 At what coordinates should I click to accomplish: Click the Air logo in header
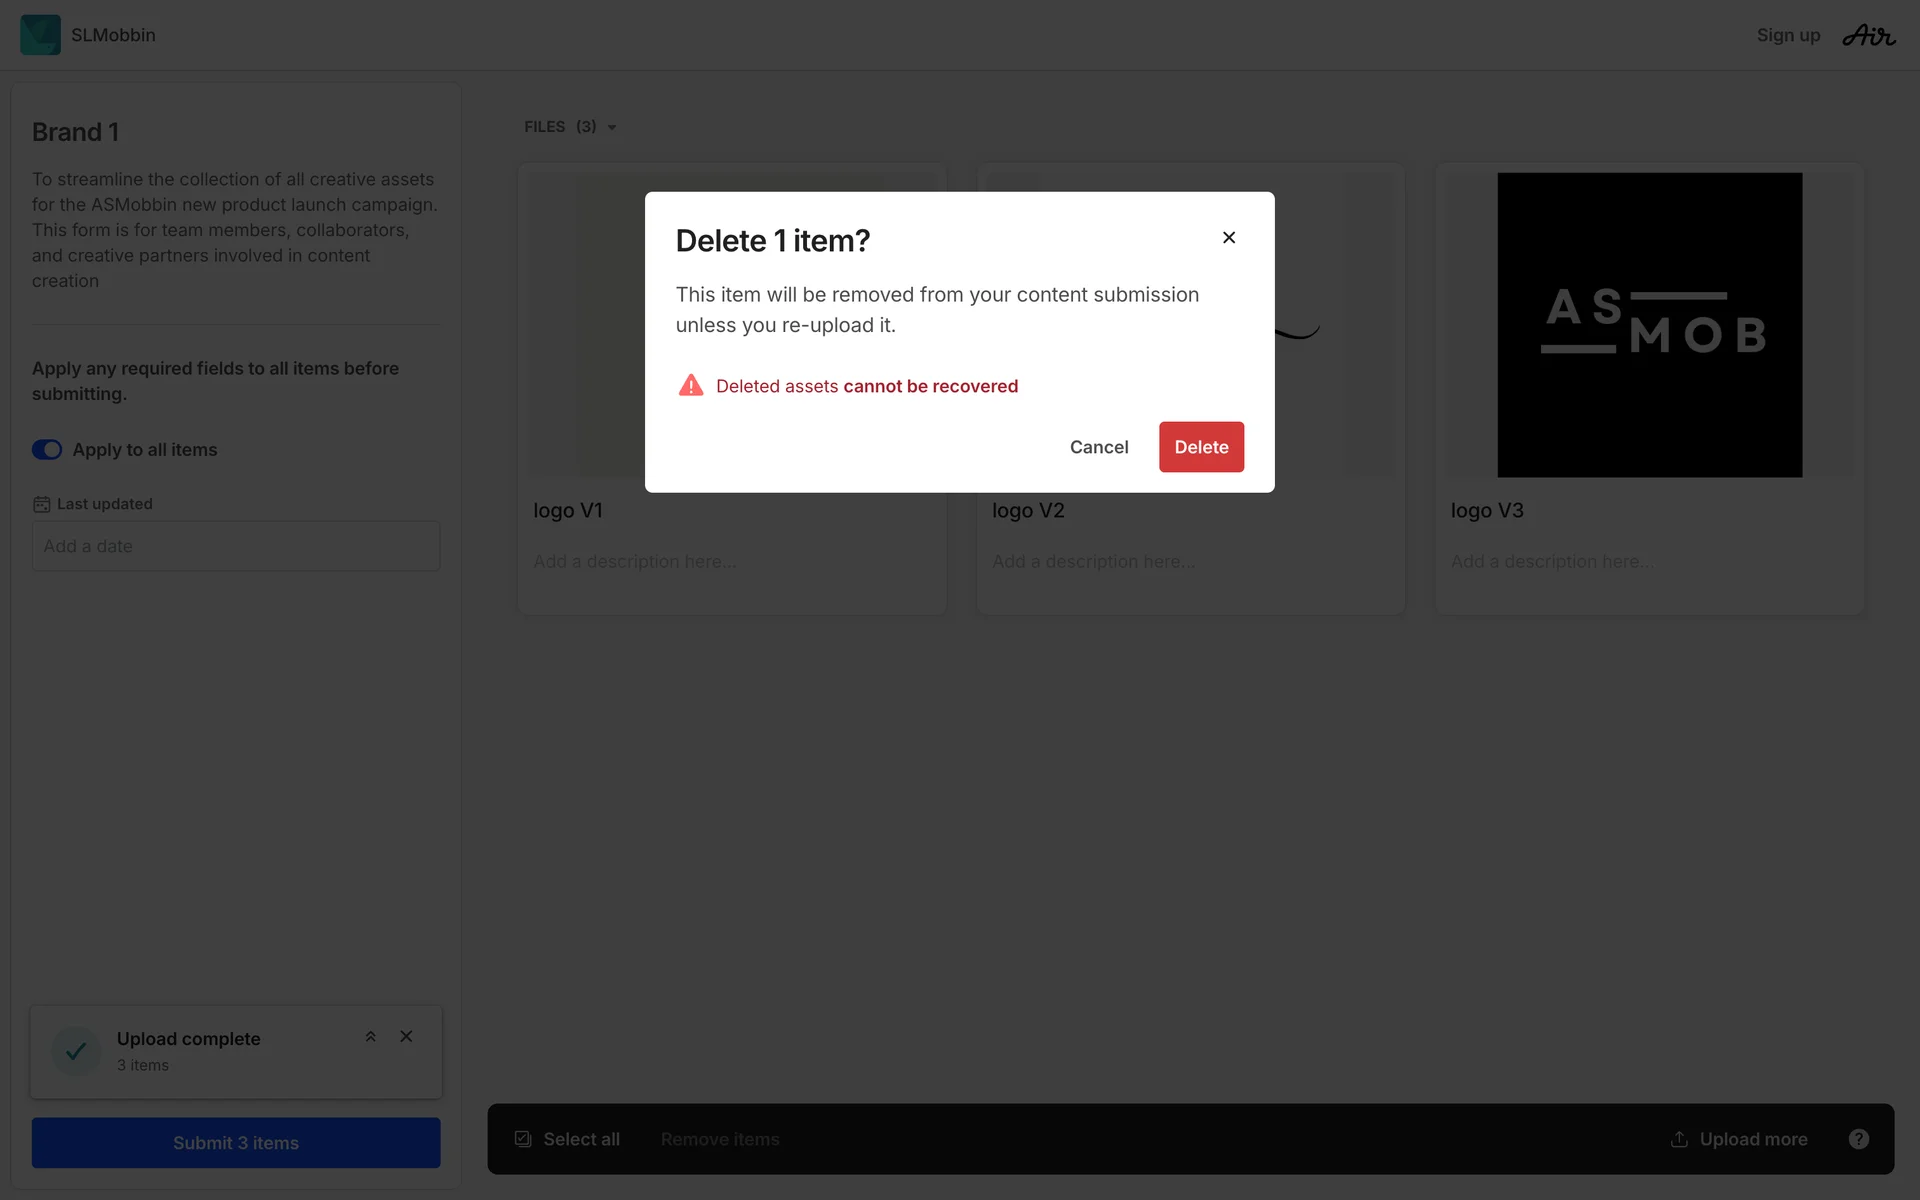coord(1868,36)
